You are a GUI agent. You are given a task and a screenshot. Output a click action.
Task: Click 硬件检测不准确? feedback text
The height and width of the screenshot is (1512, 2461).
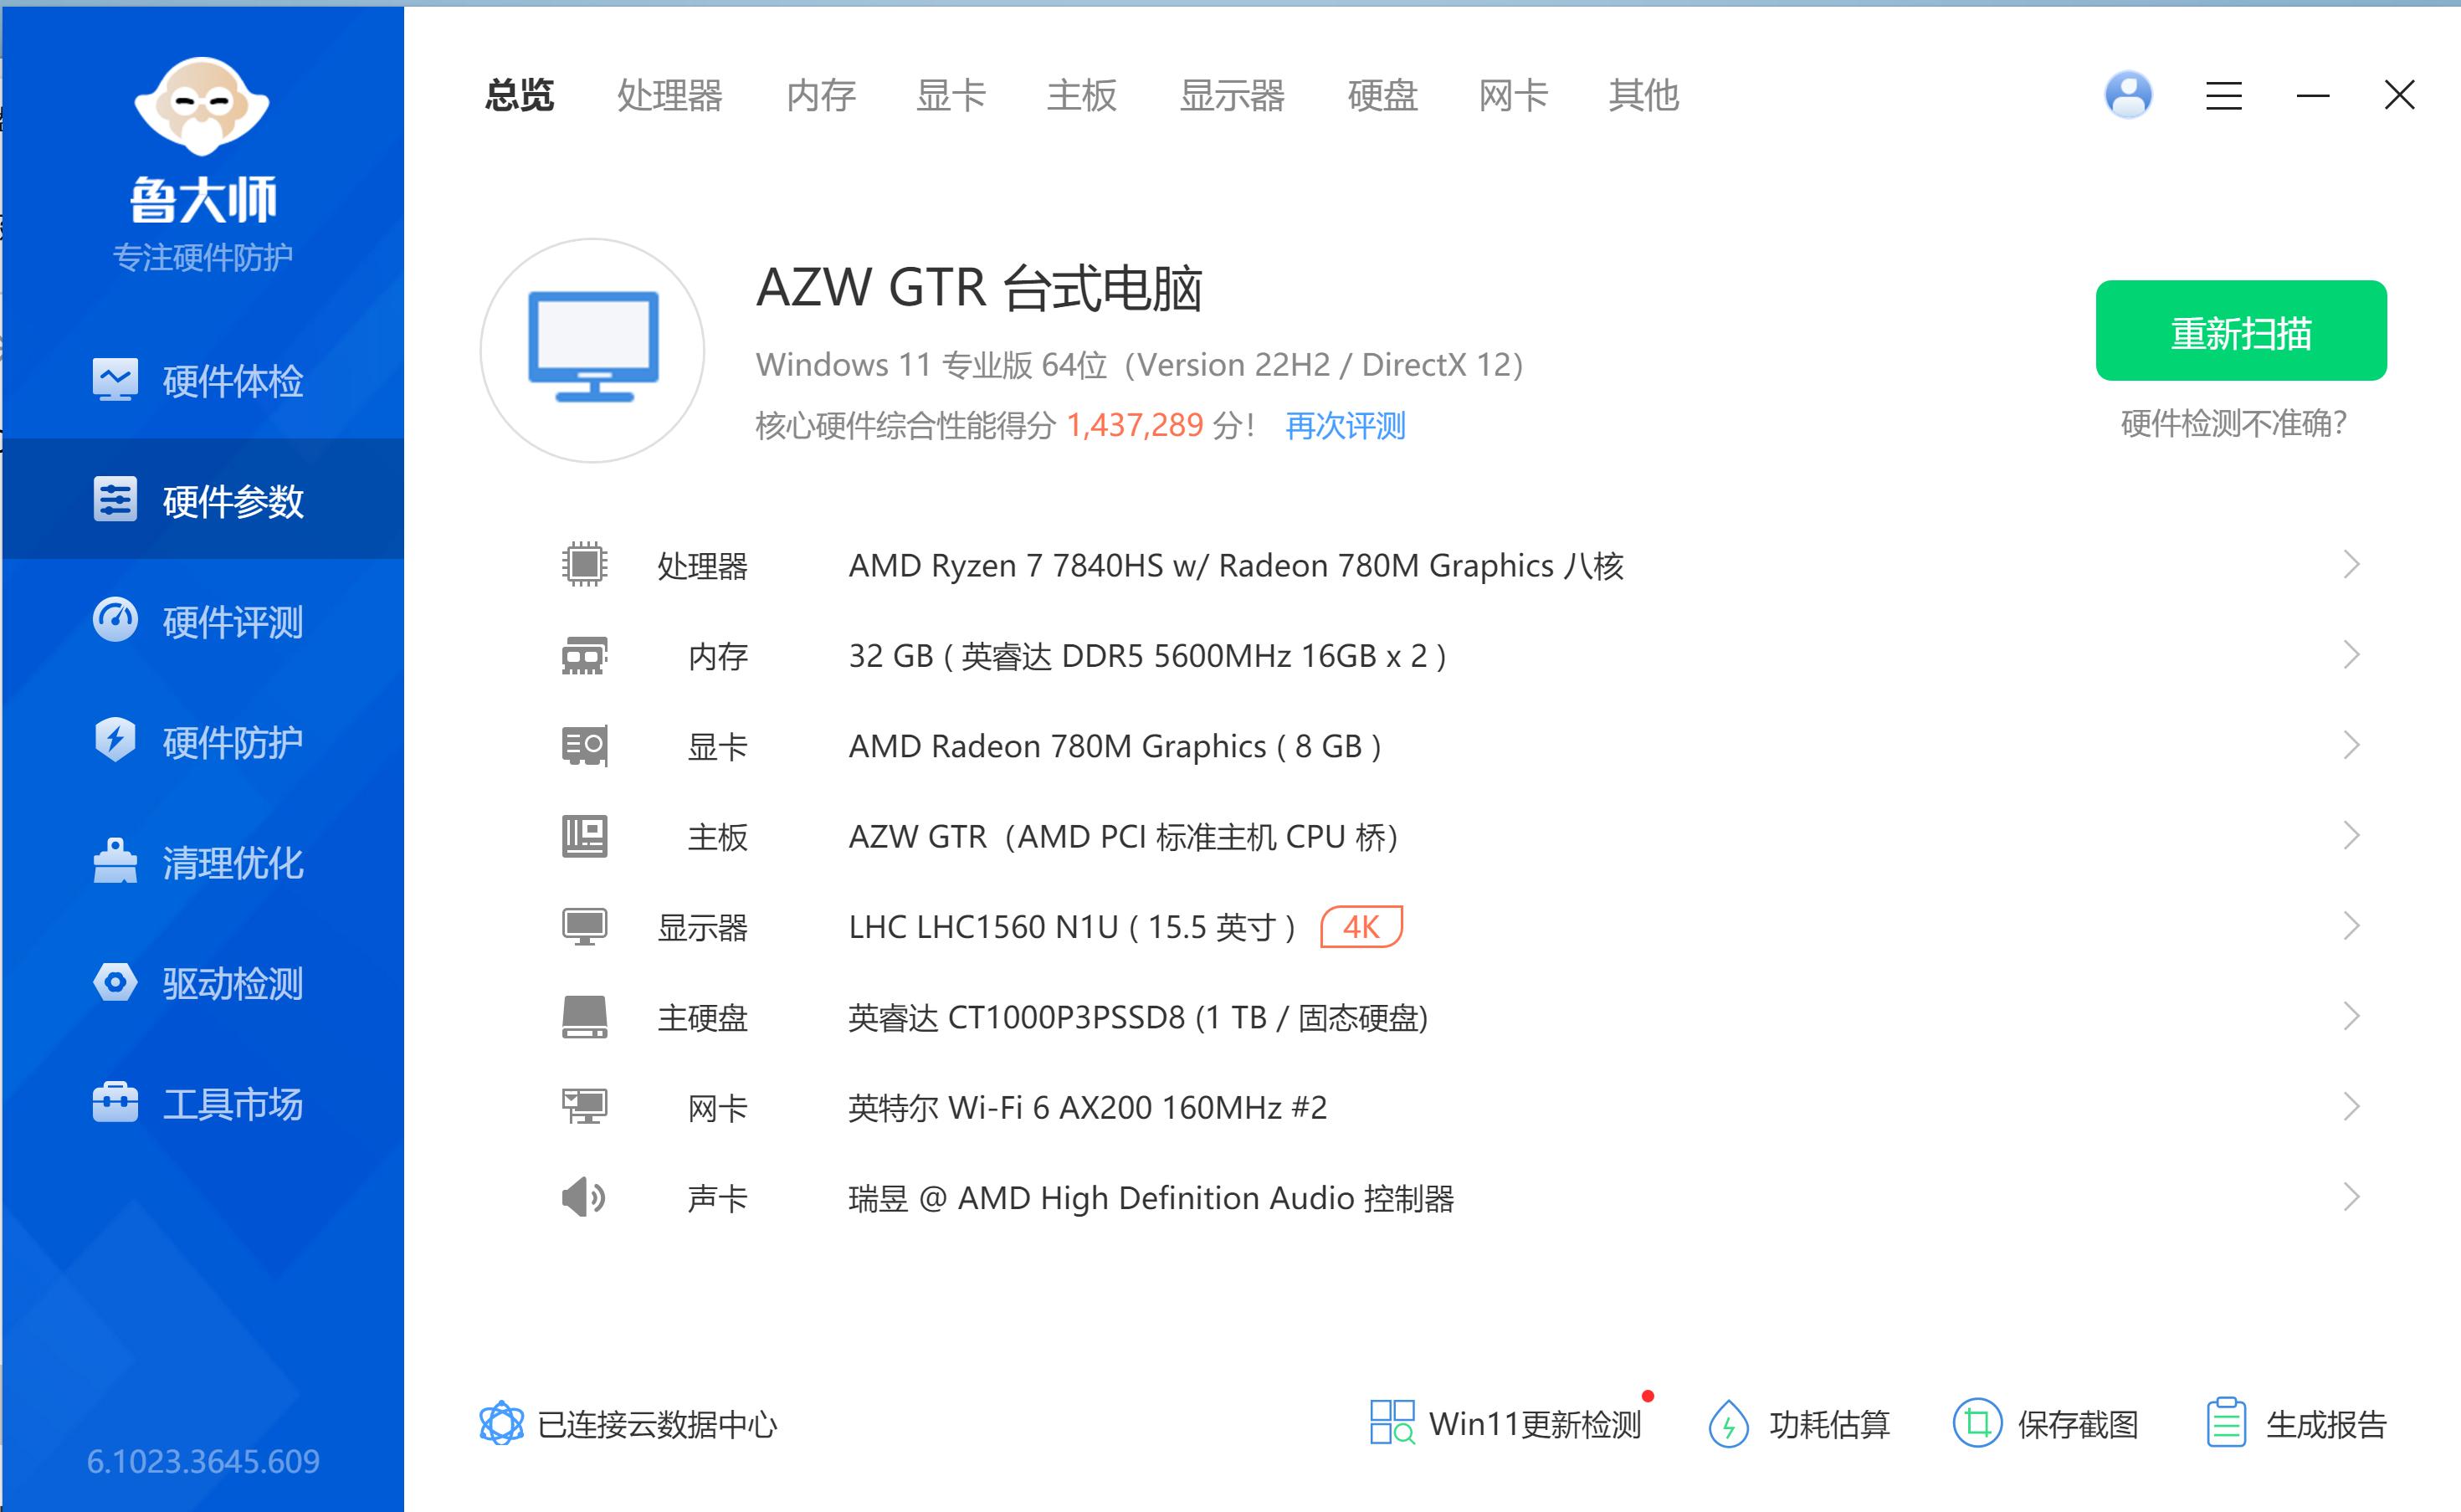click(x=2232, y=424)
